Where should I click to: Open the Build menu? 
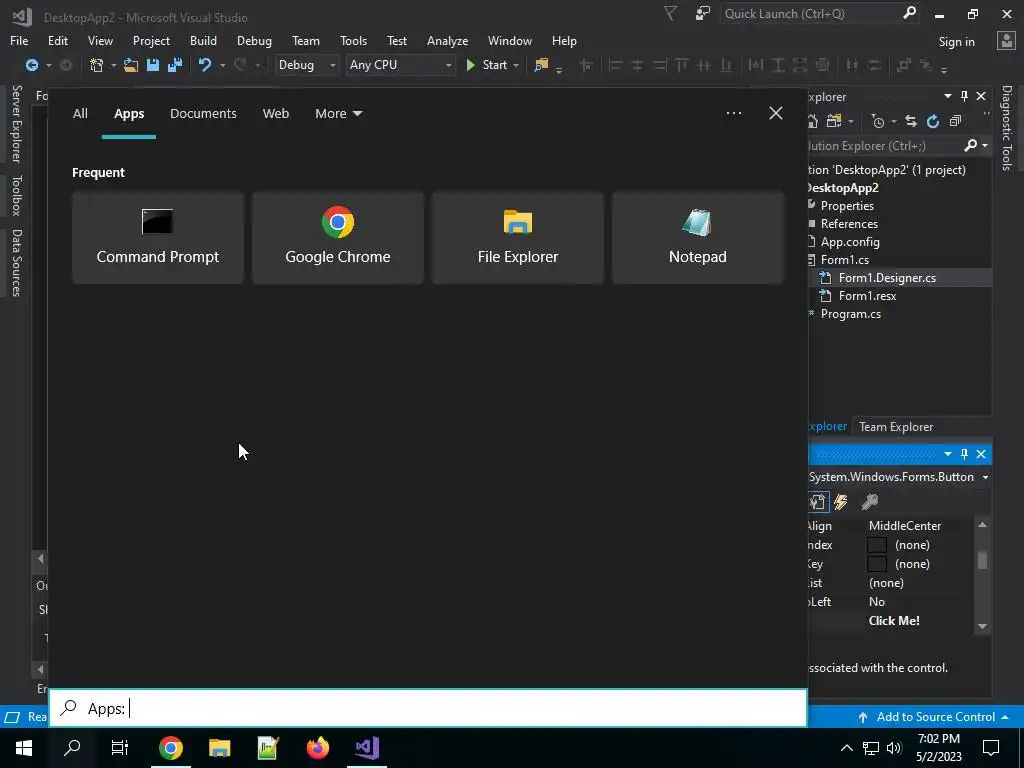[x=203, y=40]
